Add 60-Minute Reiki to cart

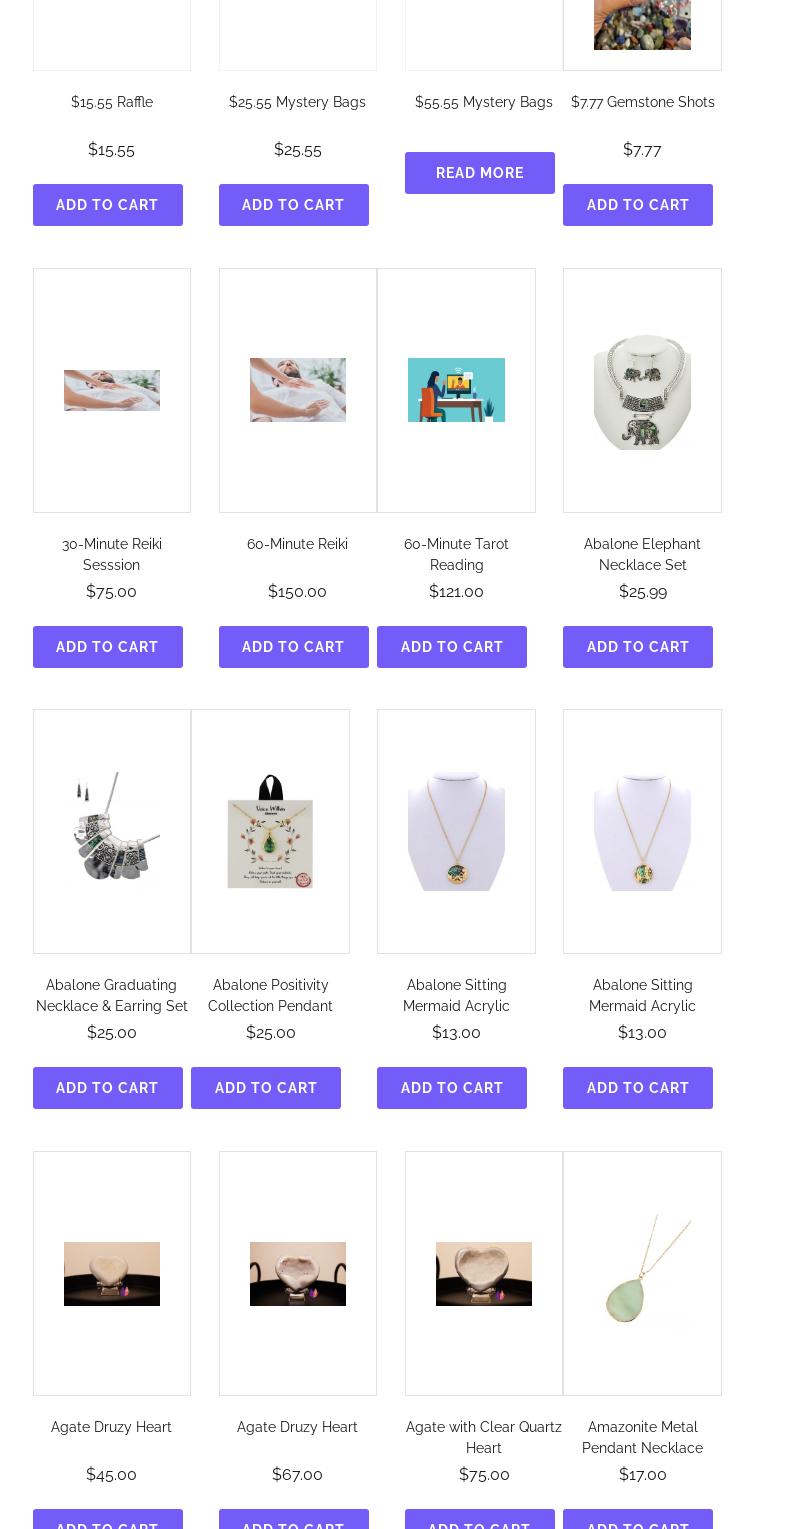pos(294,647)
